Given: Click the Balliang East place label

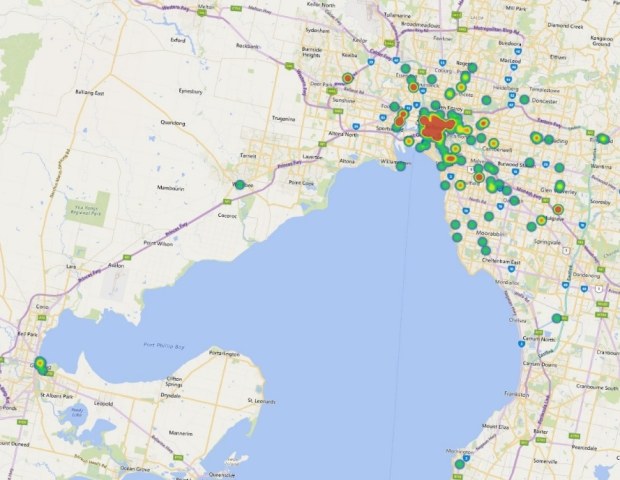Looking at the screenshot, I should tap(89, 93).
